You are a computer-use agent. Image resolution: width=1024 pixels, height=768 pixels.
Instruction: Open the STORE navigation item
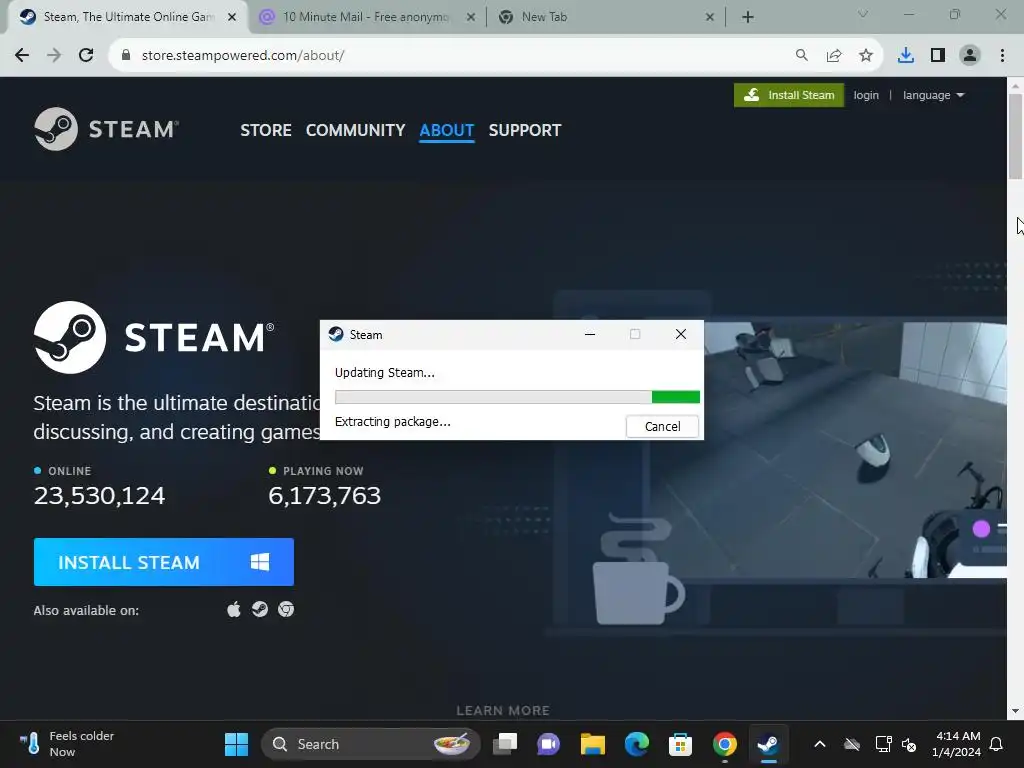(x=266, y=130)
